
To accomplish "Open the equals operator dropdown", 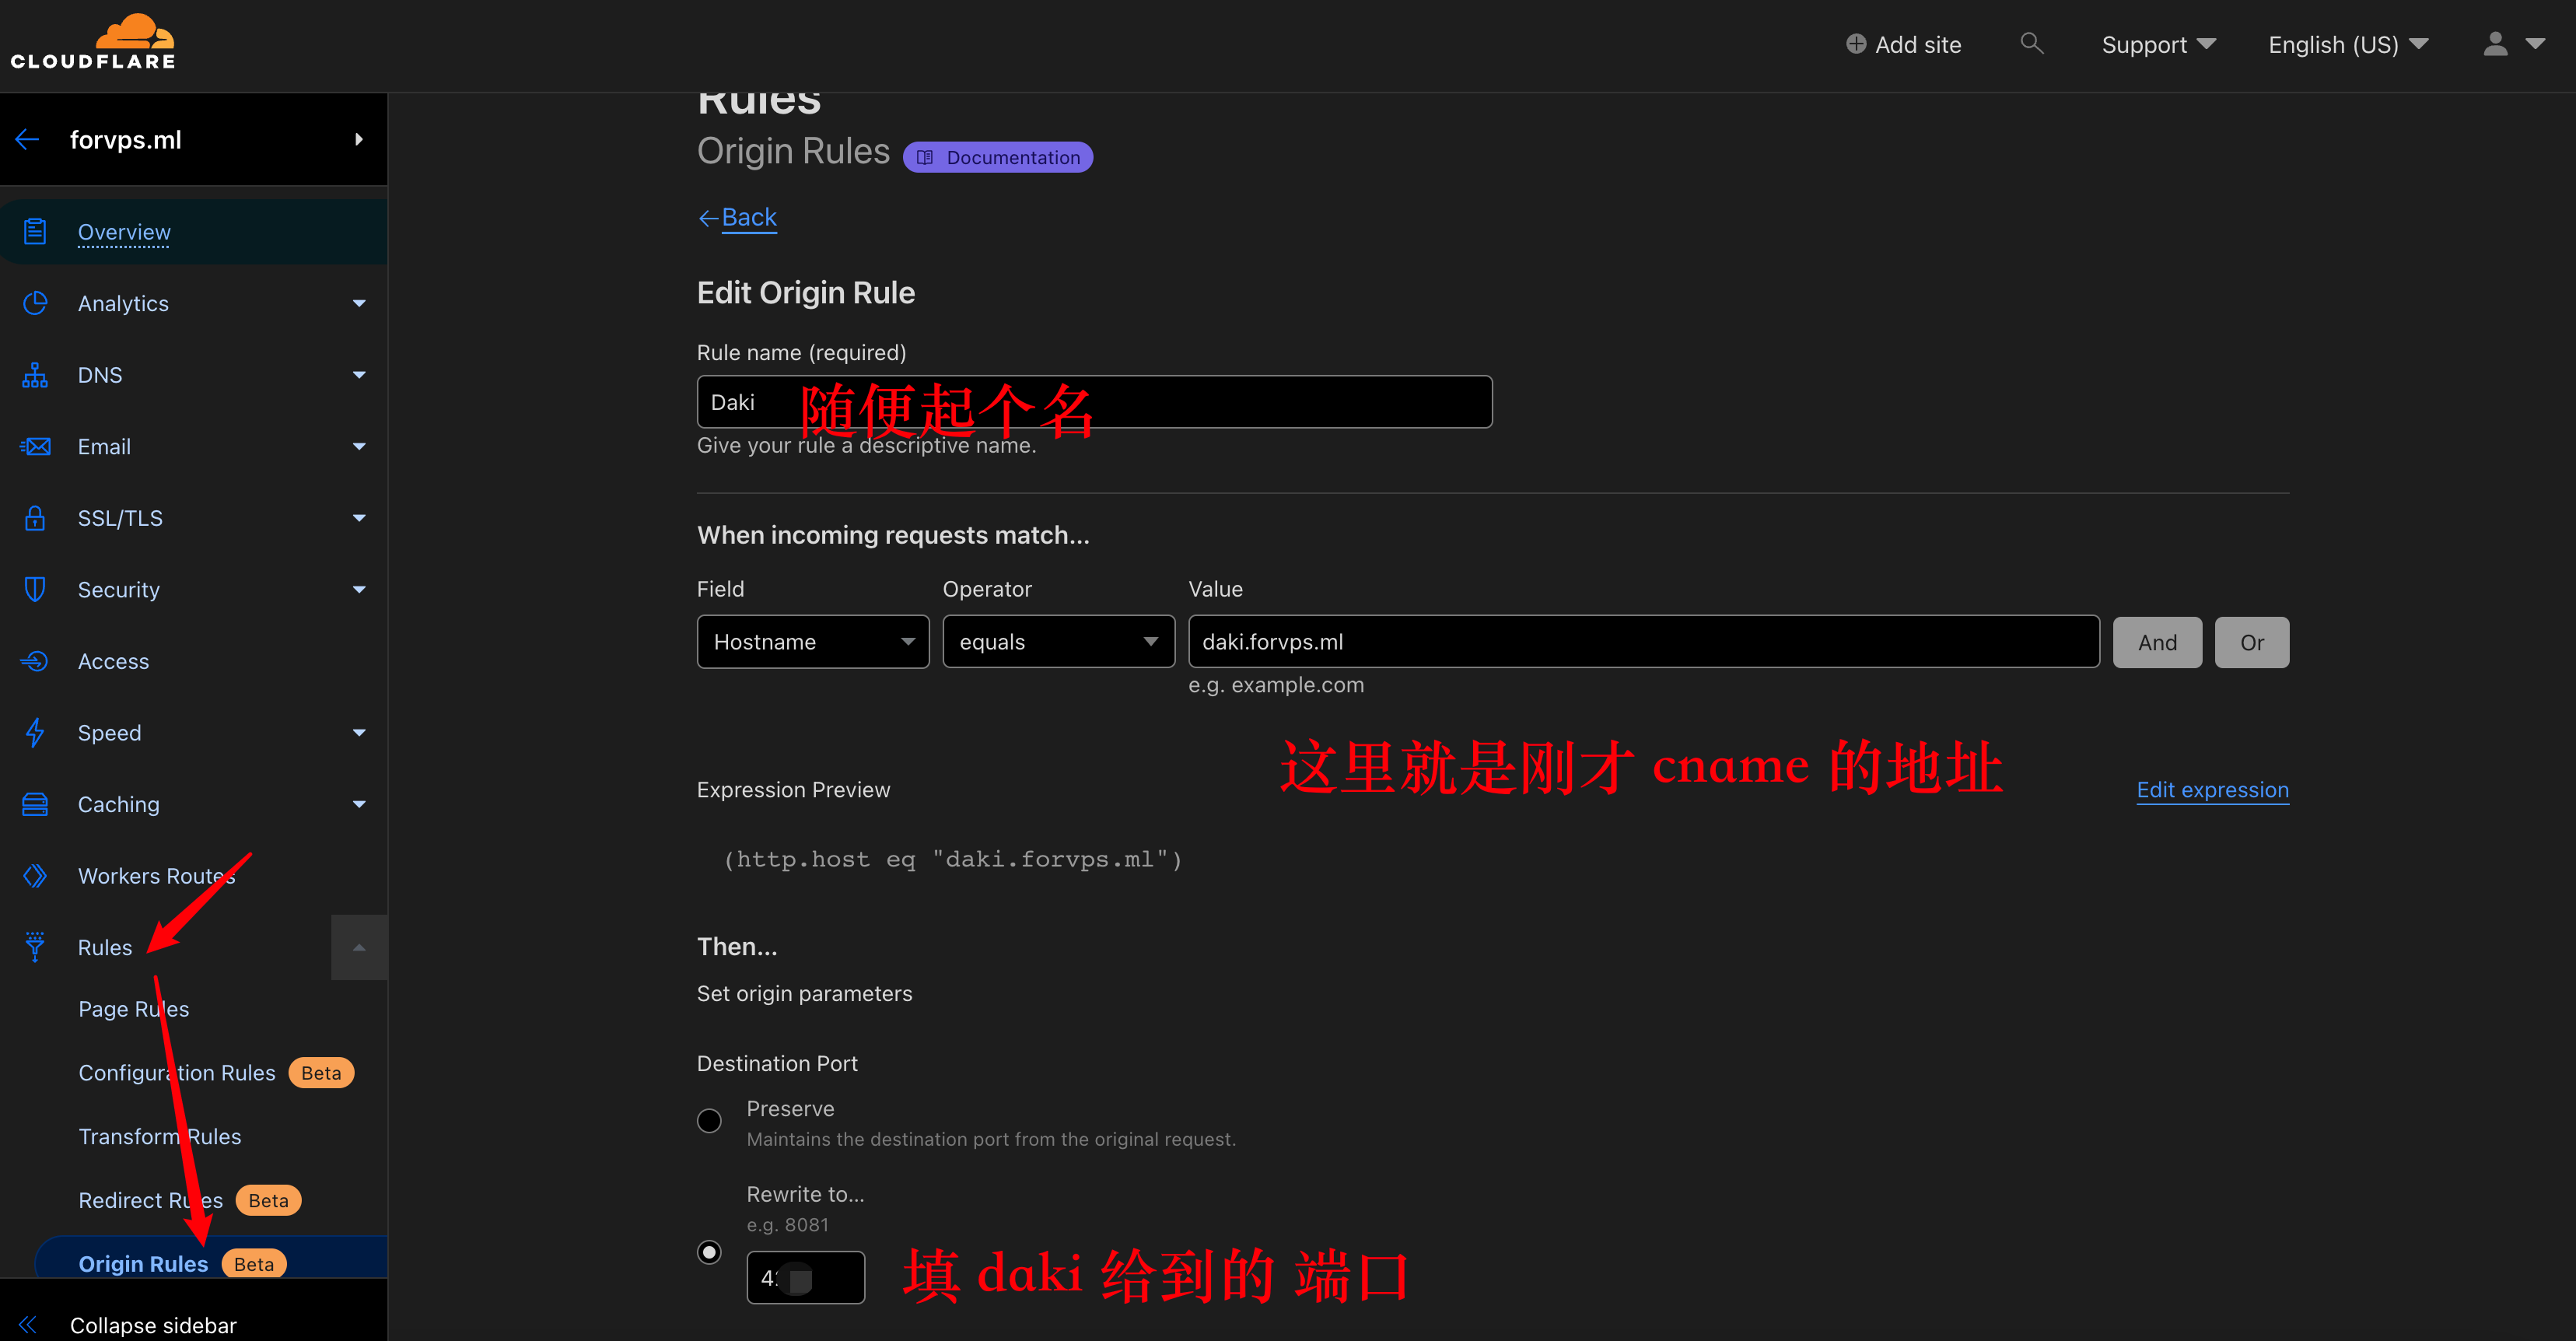I will pos(1059,642).
